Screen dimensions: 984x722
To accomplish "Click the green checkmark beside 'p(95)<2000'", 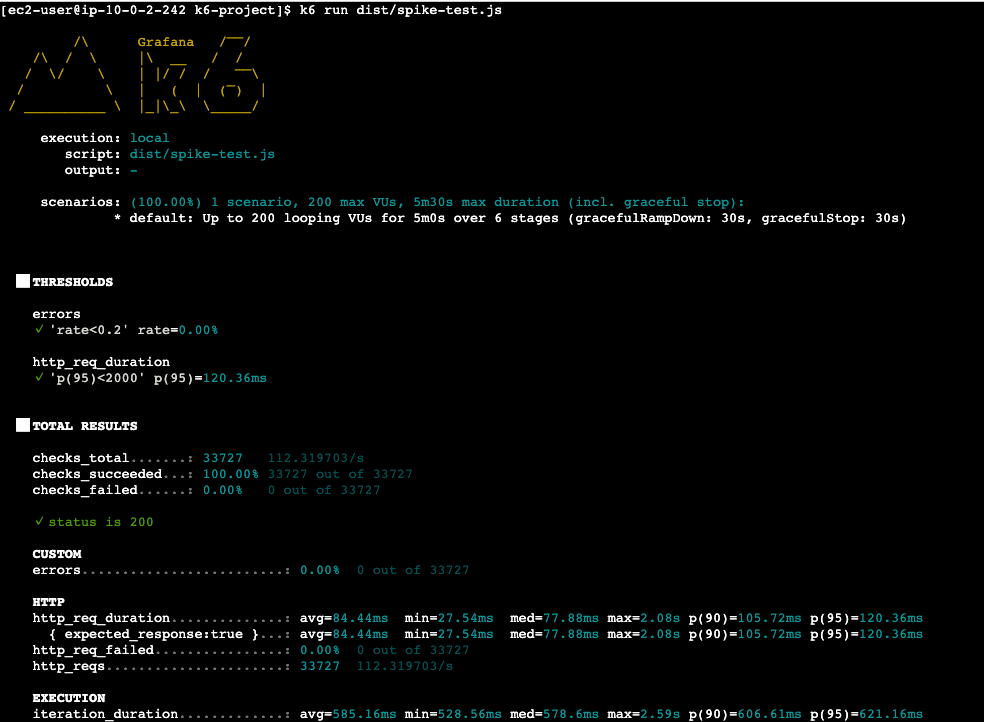I will click(x=39, y=377).
